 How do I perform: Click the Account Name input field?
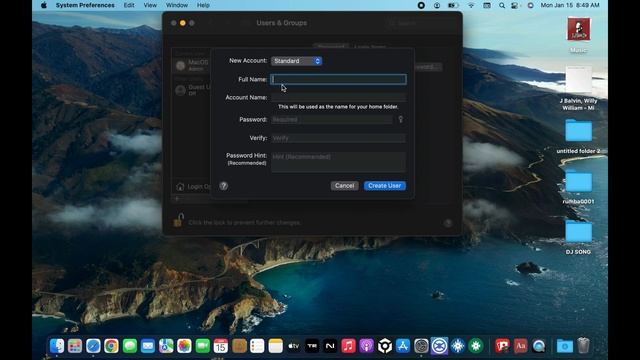[338, 97]
